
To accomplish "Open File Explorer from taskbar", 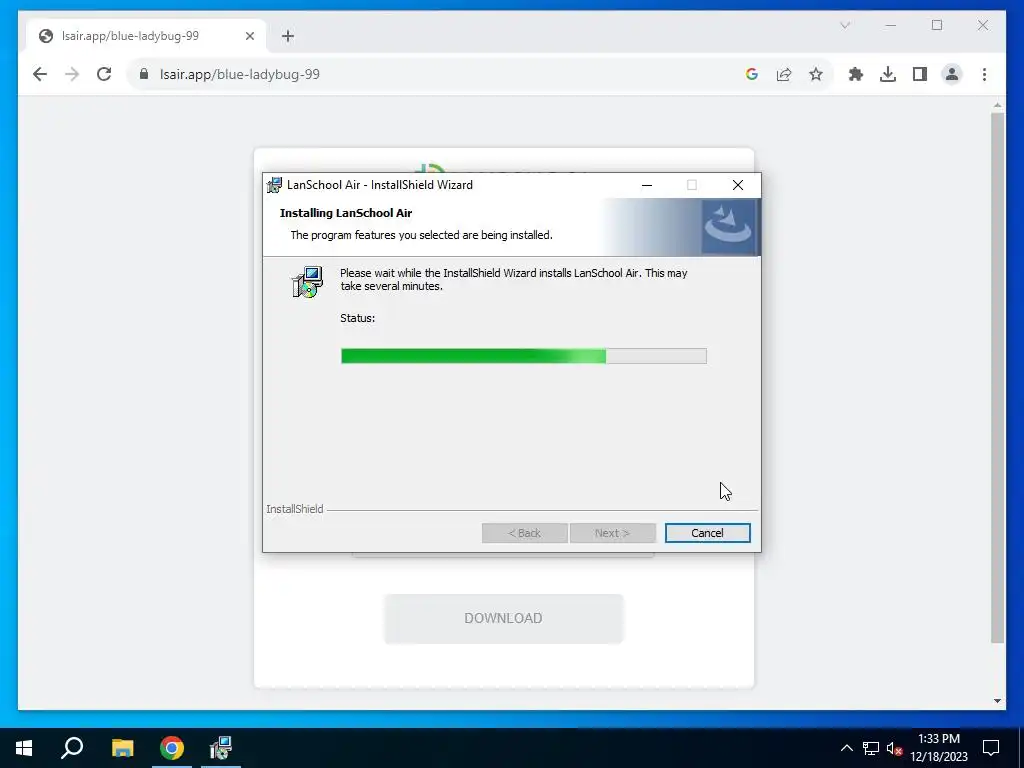I will click(x=122, y=748).
